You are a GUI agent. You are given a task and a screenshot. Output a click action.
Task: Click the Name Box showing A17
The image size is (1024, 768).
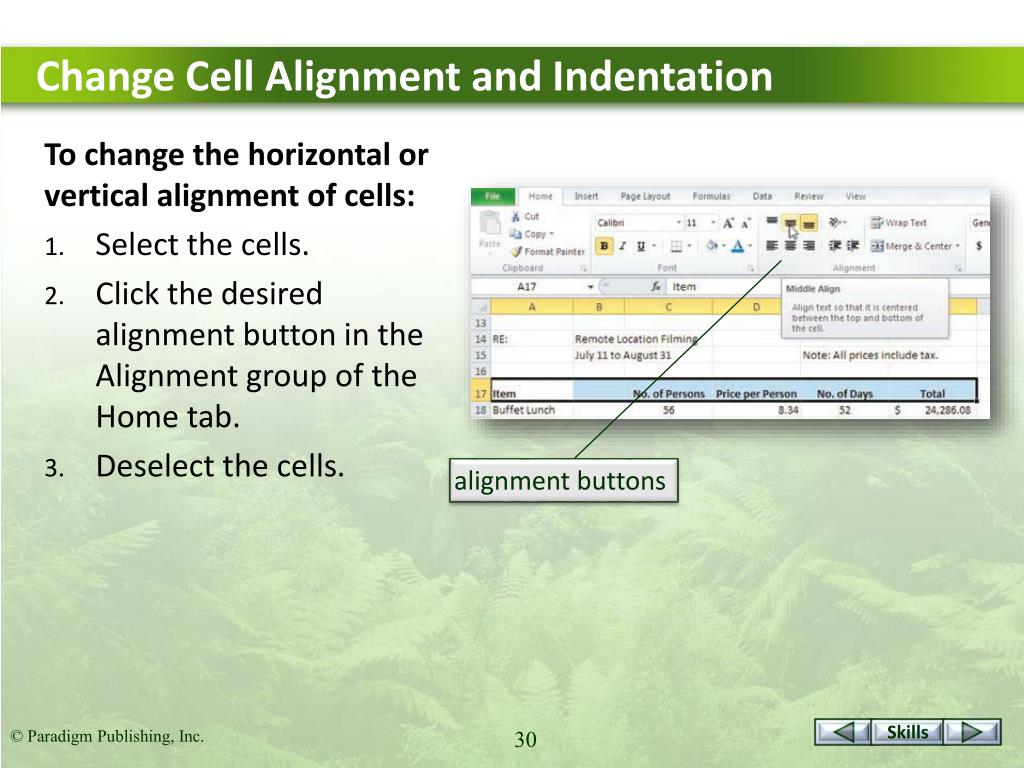tap(528, 287)
